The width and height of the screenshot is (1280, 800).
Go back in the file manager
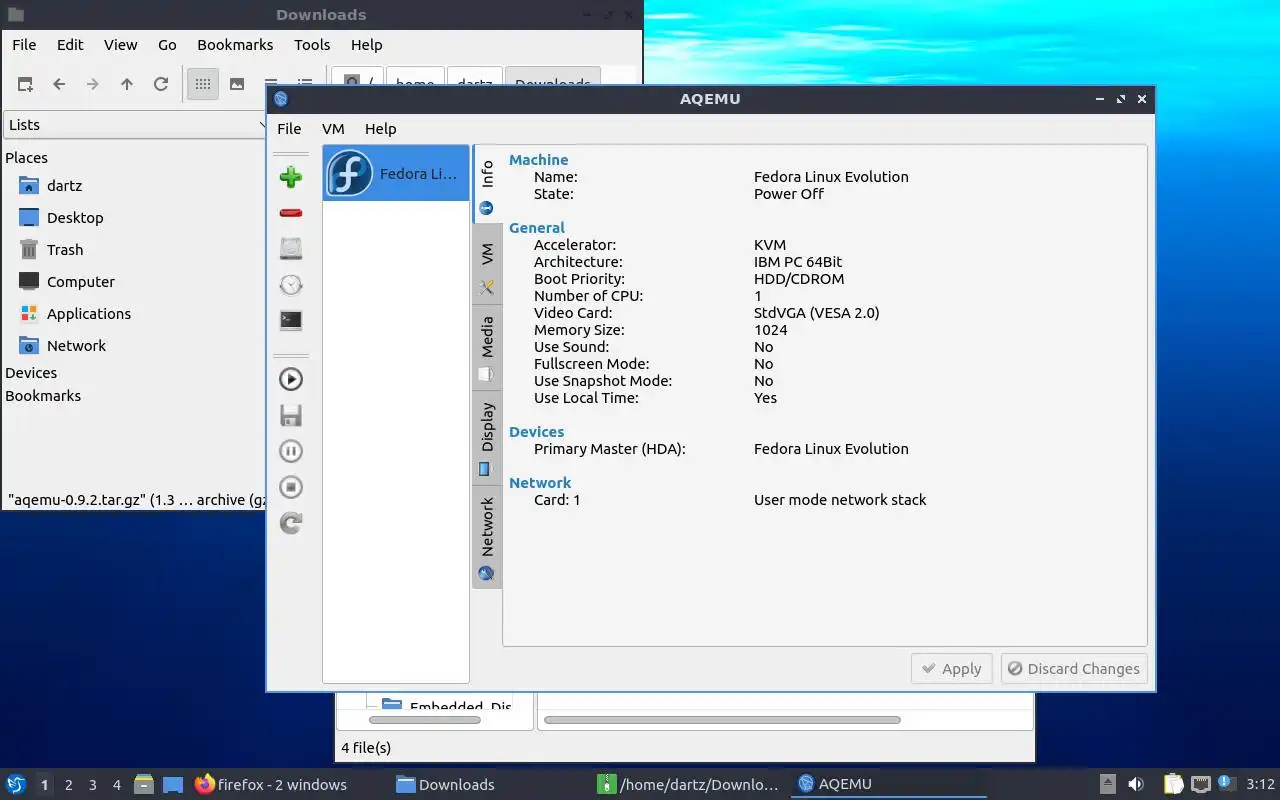(59, 84)
